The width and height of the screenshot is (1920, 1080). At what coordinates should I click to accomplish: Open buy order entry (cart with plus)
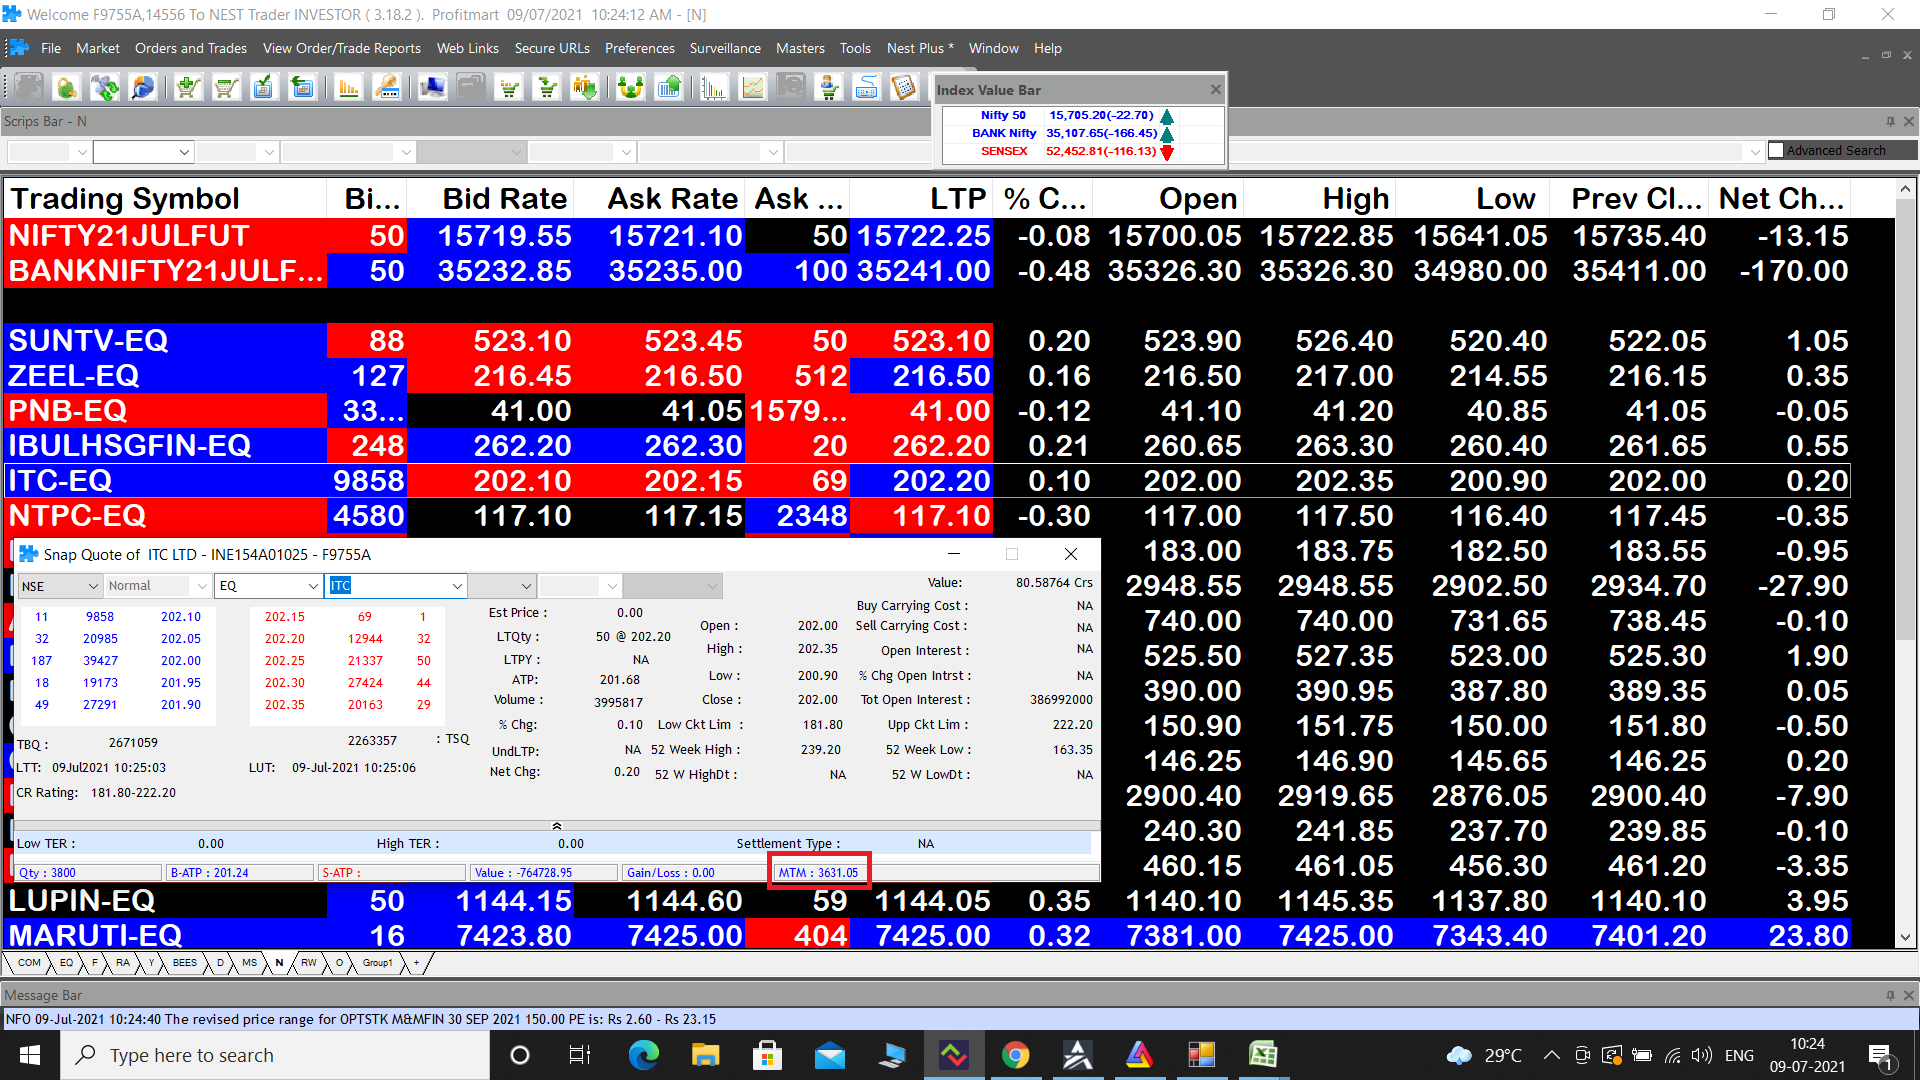188,88
